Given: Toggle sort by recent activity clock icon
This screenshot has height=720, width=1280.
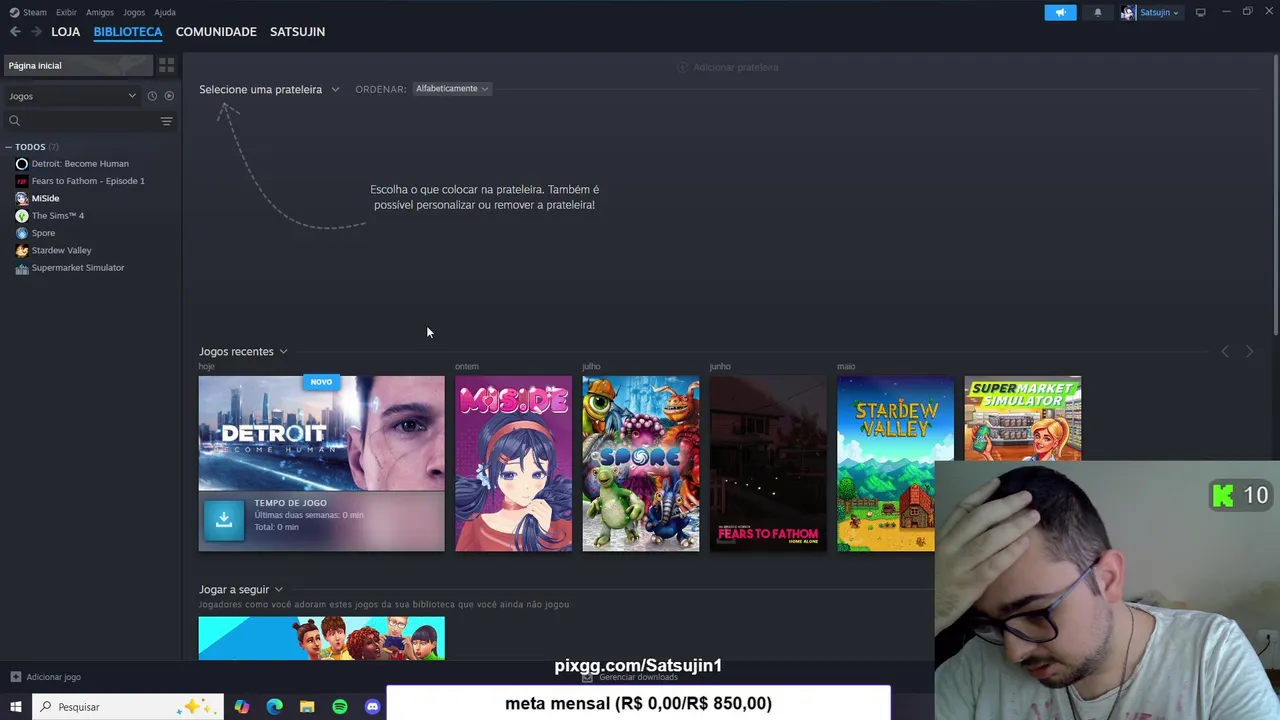Looking at the screenshot, I should [x=152, y=96].
